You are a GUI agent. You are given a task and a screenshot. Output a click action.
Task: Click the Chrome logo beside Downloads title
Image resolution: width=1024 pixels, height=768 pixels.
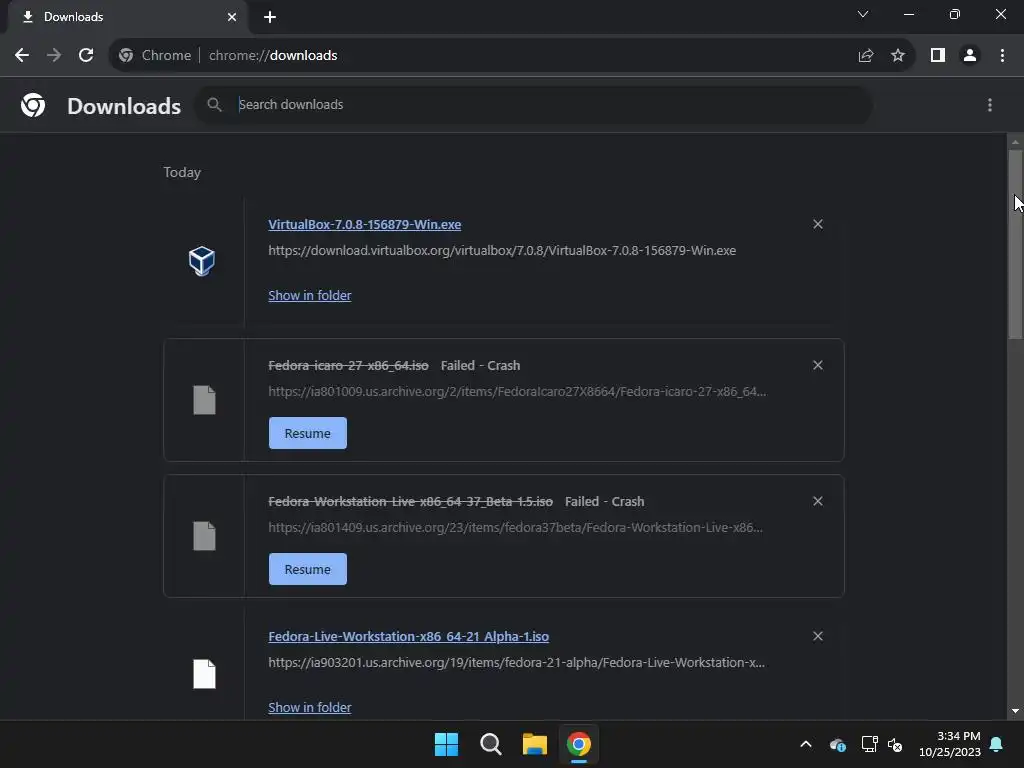tap(33, 105)
